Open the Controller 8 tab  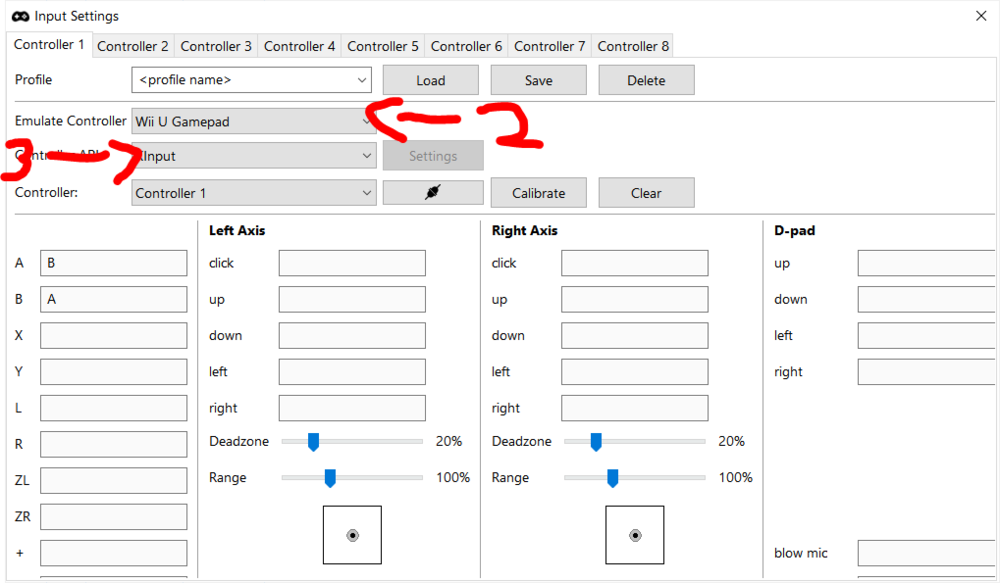(x=633, y=46)
